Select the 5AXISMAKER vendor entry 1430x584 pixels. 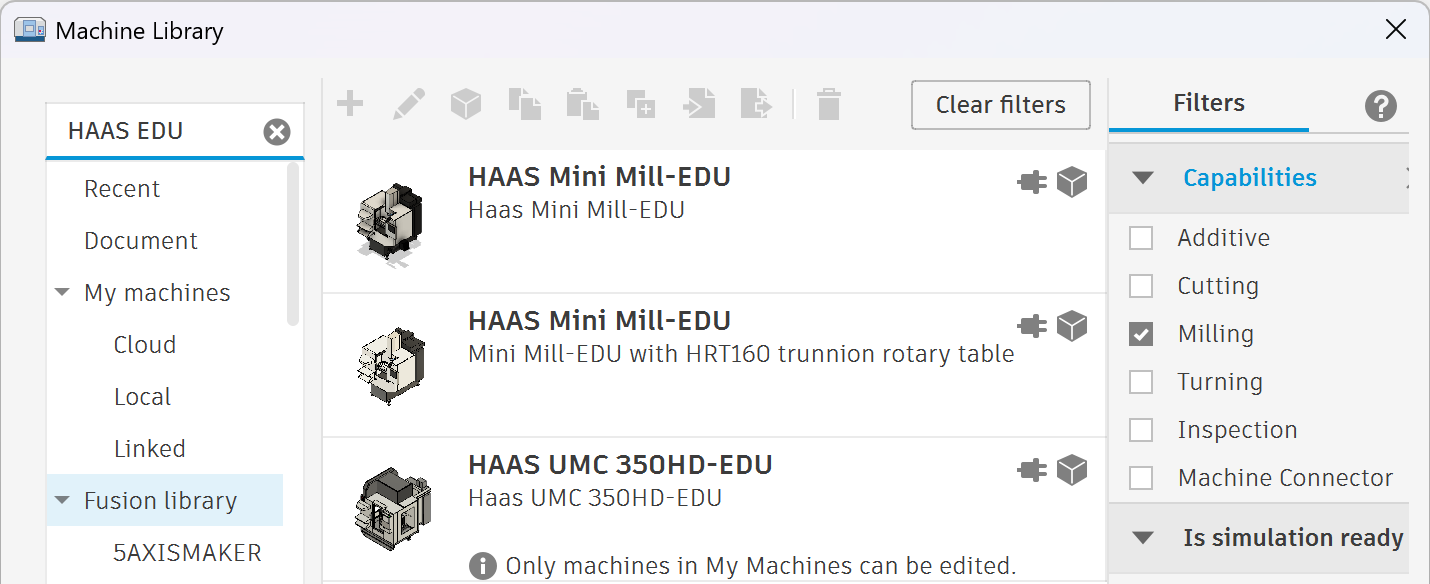coord(188,553)
